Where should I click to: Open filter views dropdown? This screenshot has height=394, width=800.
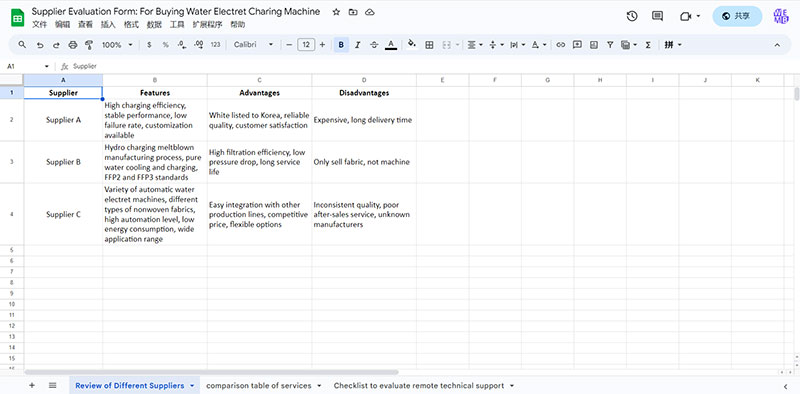(629, 45)
